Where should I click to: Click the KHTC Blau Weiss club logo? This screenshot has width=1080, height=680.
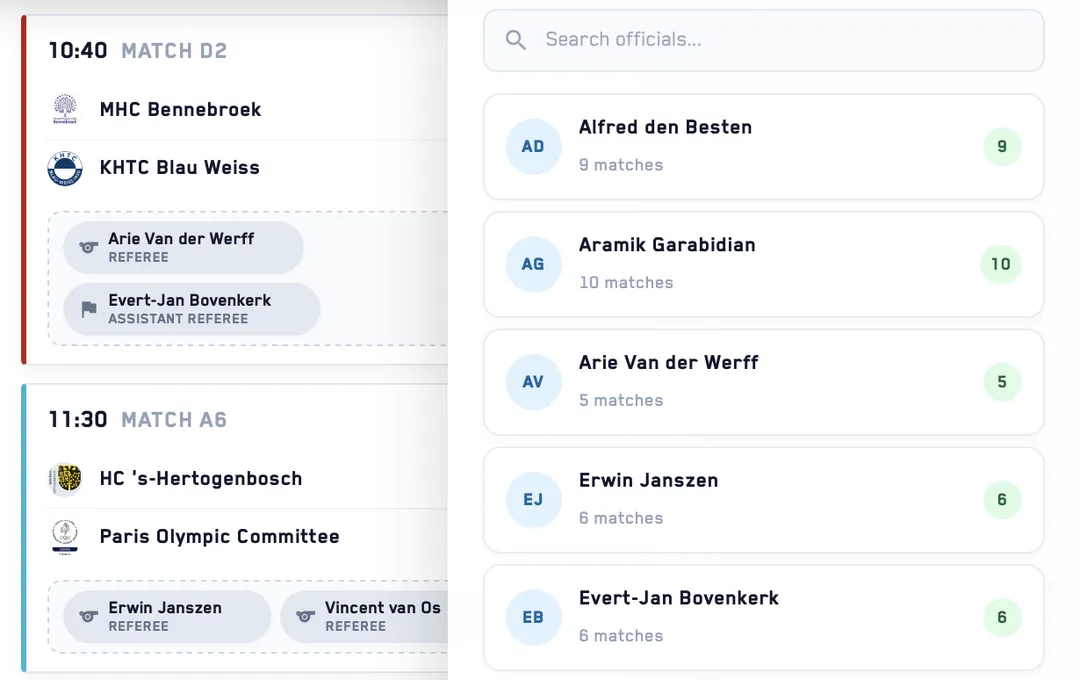(x=65, y=168)
